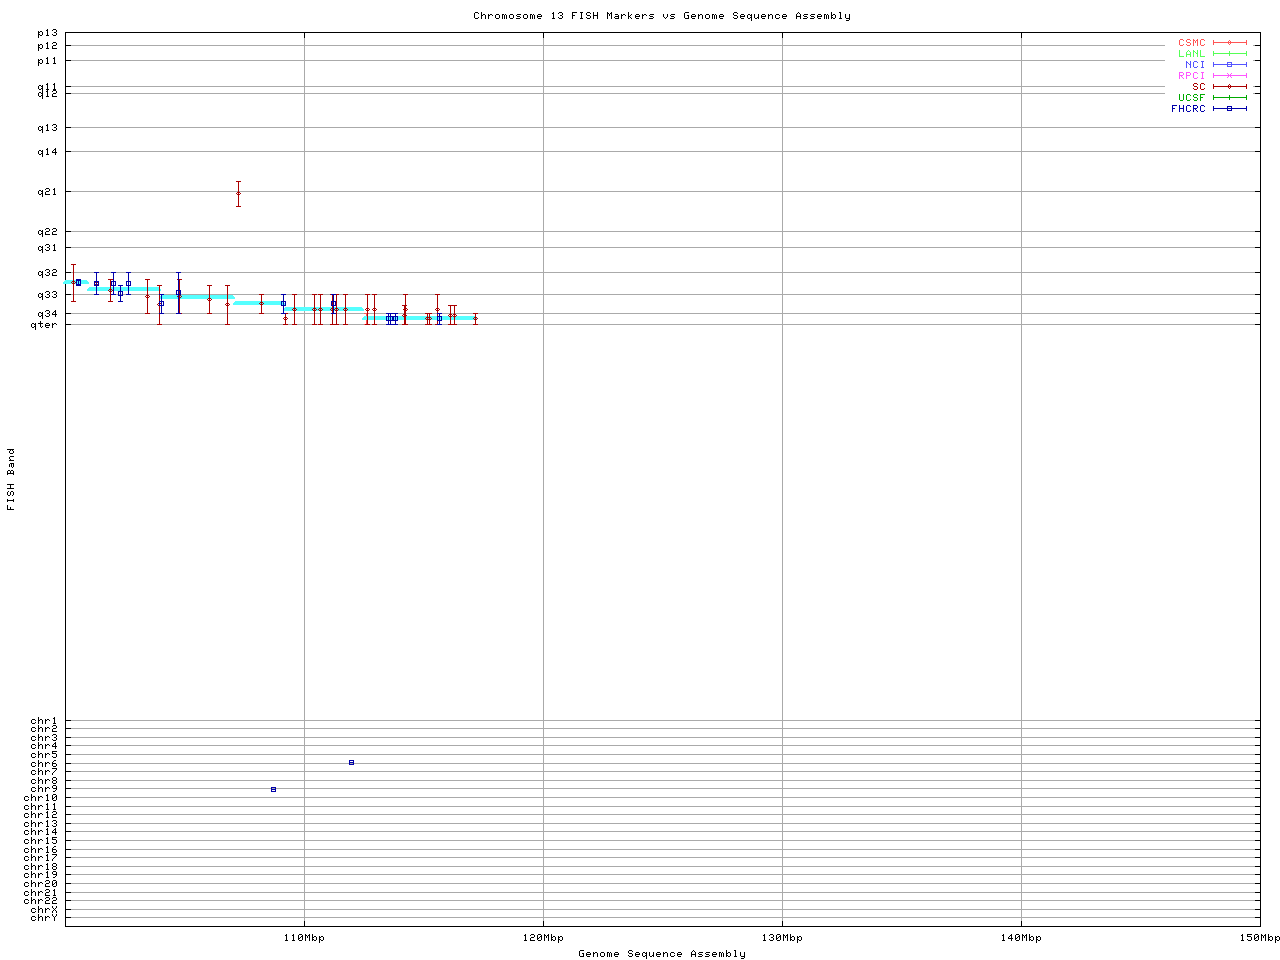Click the red outlier marker at band q21
The image size is (1280, 960).
pos(238,193)
